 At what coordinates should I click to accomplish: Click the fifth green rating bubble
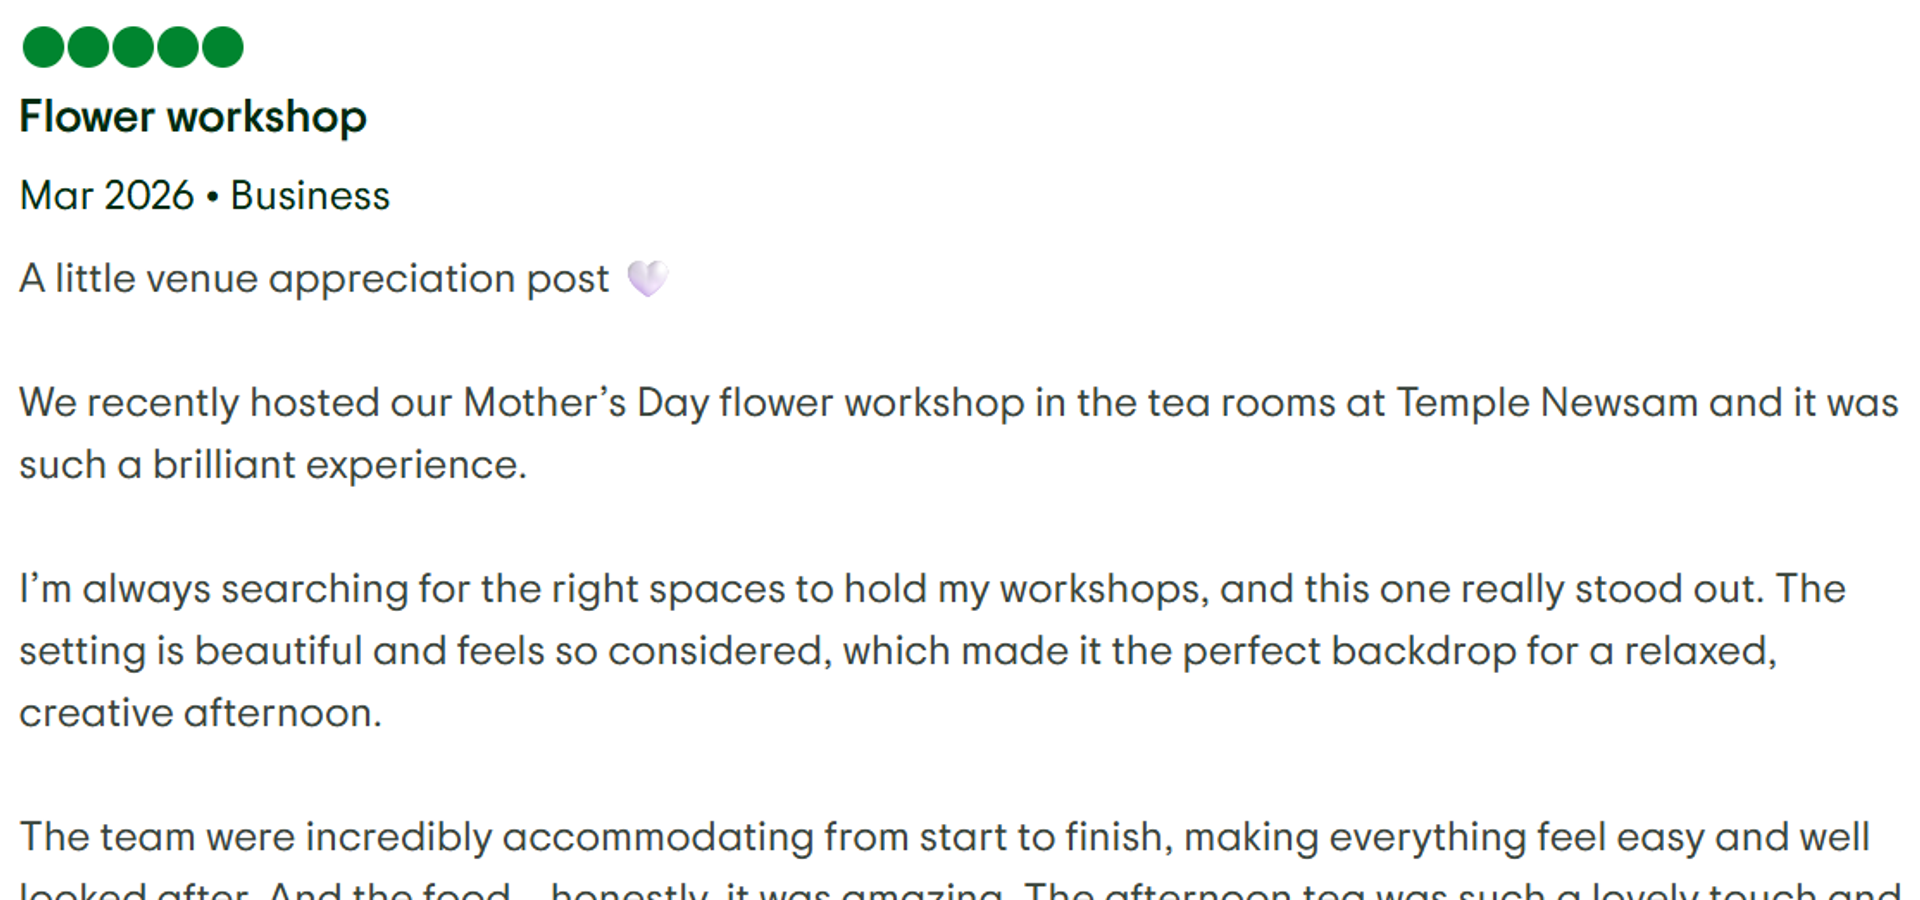pos(223,47)
